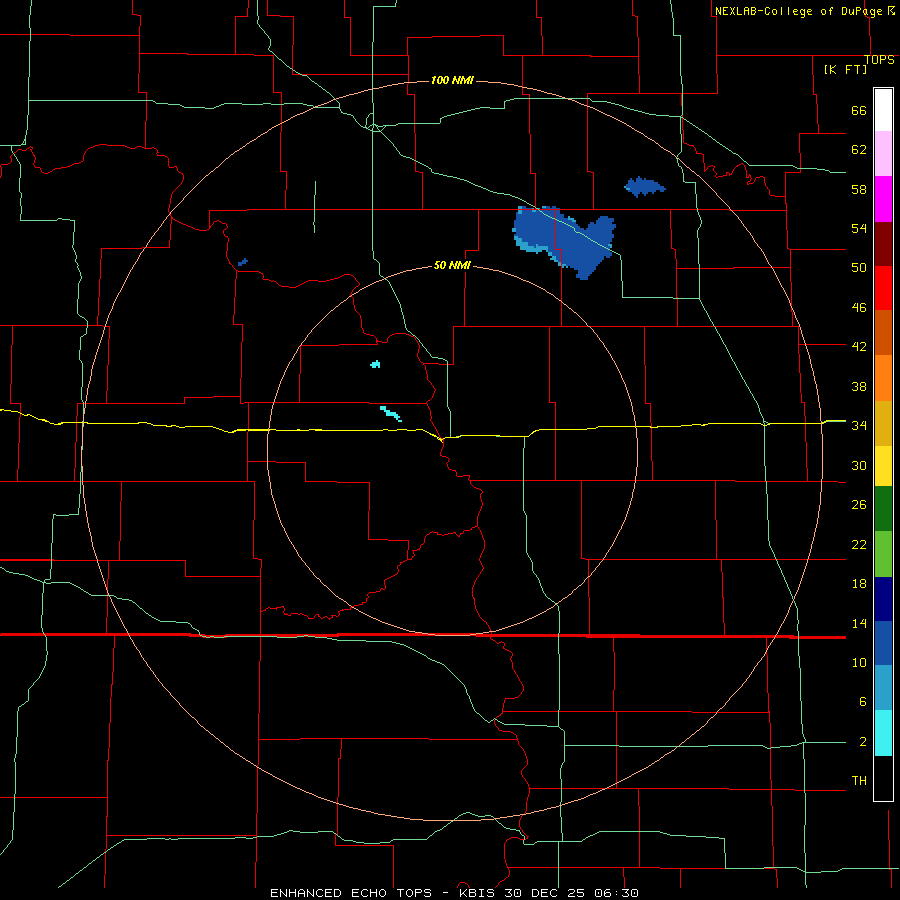This screenshot has width=900, height=900.
Task: Click the "46" legend value
Action: [x=859, y=308]
